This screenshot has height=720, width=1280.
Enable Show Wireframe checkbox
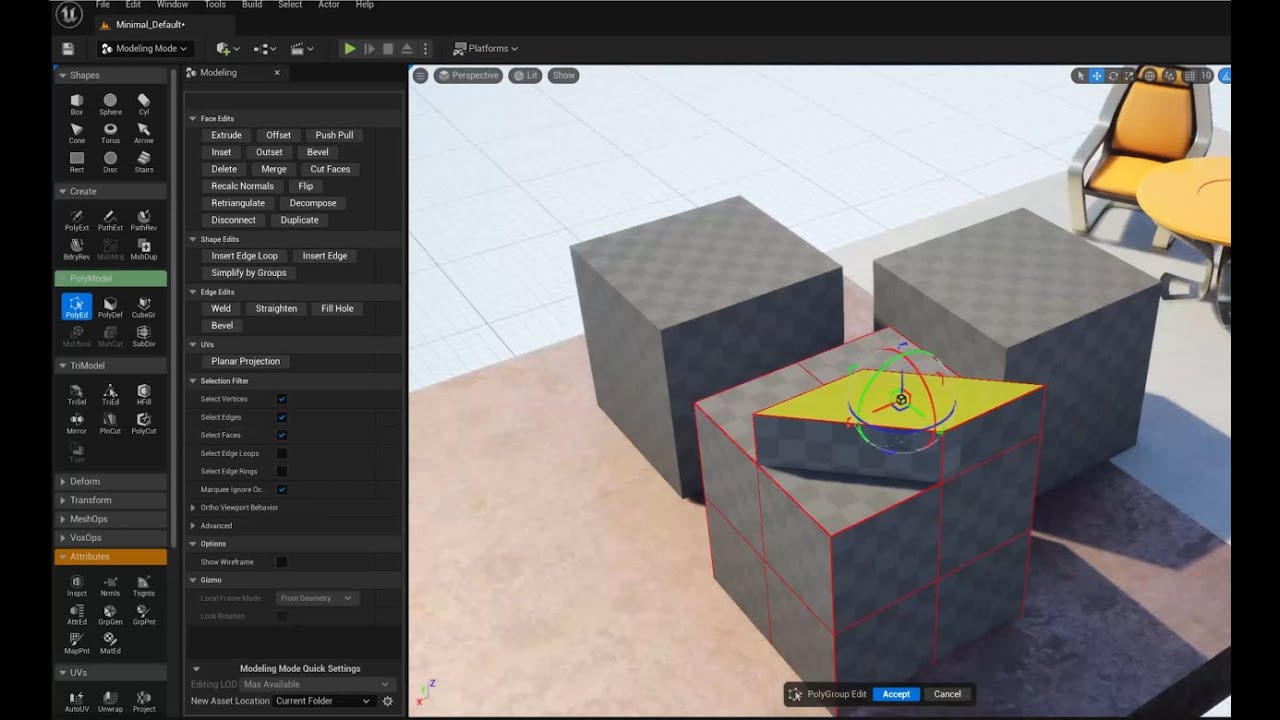(x=282, y=562)
